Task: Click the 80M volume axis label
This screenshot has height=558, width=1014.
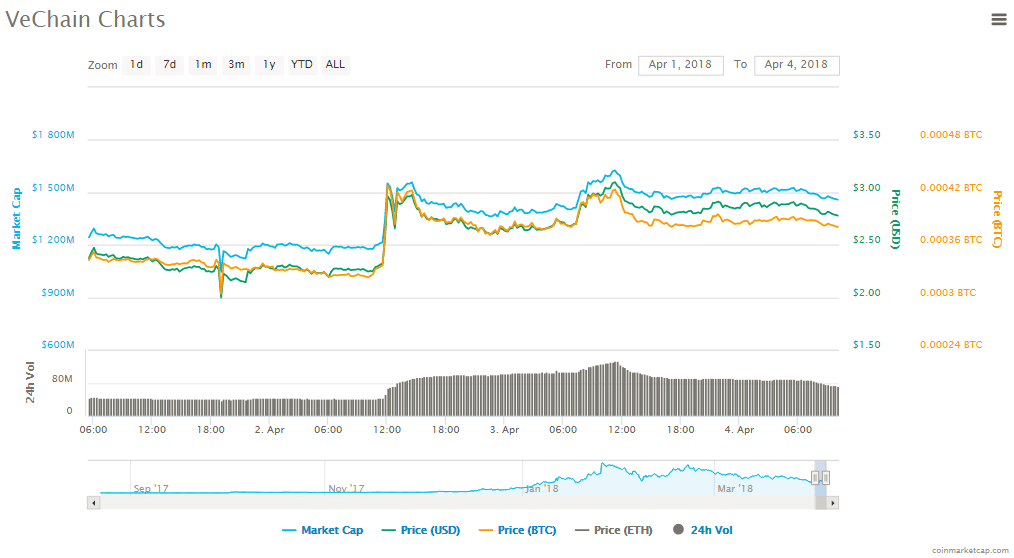Action: 62,379
